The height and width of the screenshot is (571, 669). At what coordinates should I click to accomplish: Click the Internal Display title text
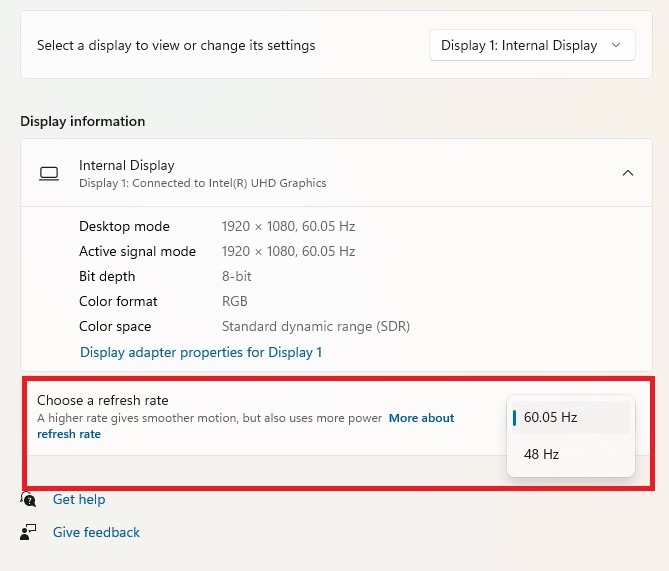click(127, 165)
